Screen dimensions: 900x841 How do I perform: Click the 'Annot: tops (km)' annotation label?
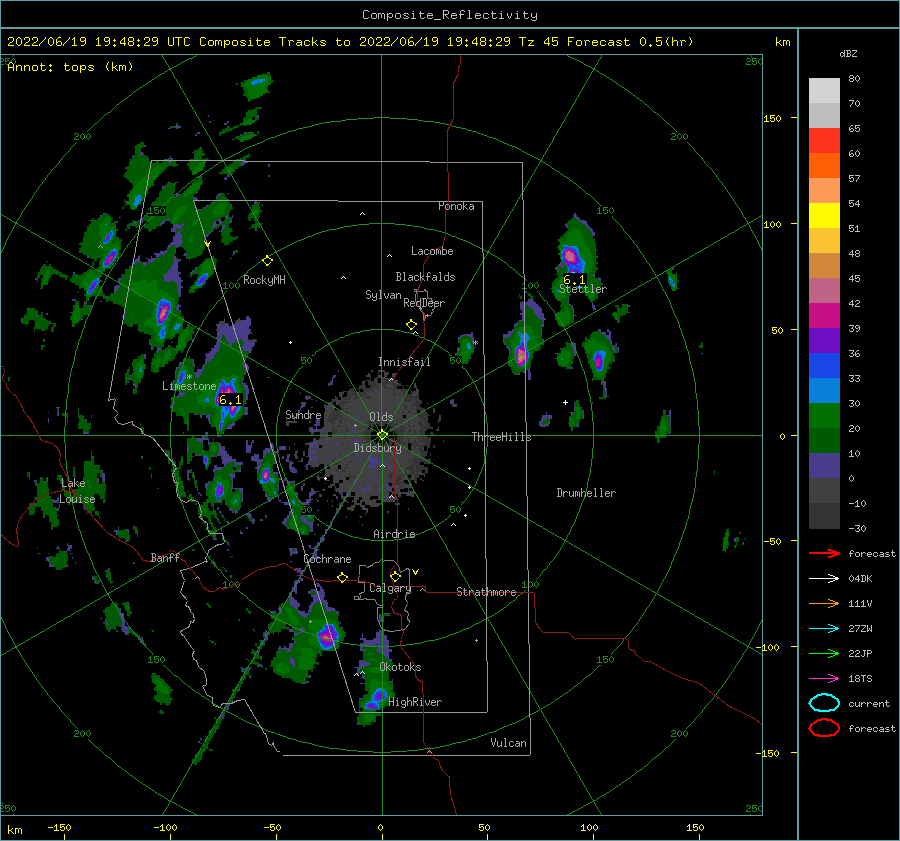click(70, 67)
